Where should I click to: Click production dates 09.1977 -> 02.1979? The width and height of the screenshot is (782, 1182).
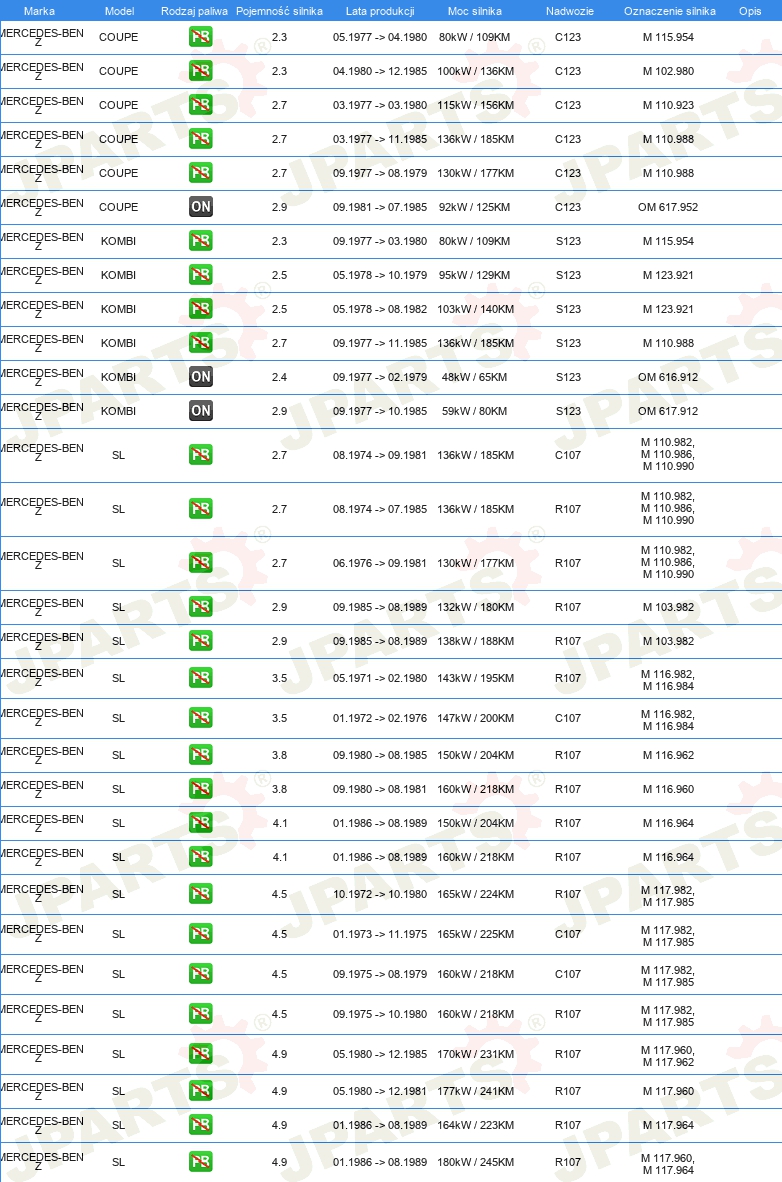(x=380, y=377)
